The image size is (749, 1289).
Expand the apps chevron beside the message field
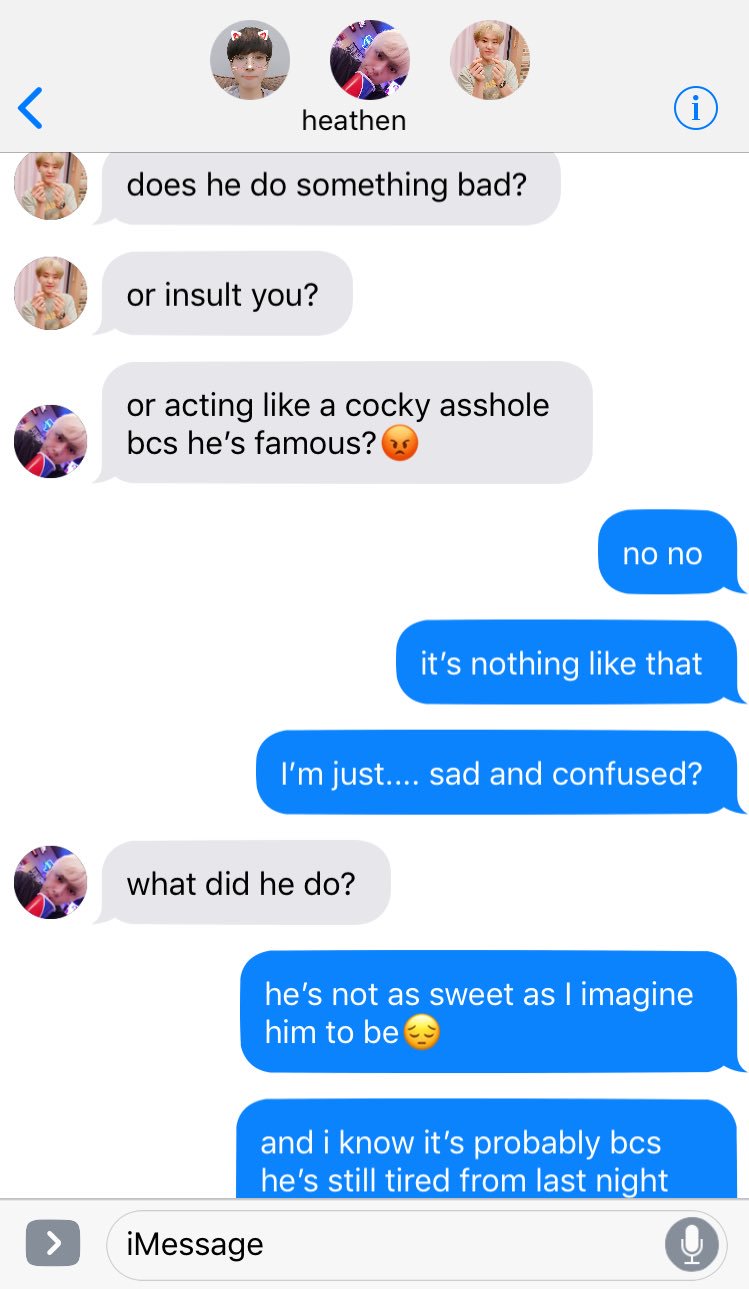(52, 1243)
